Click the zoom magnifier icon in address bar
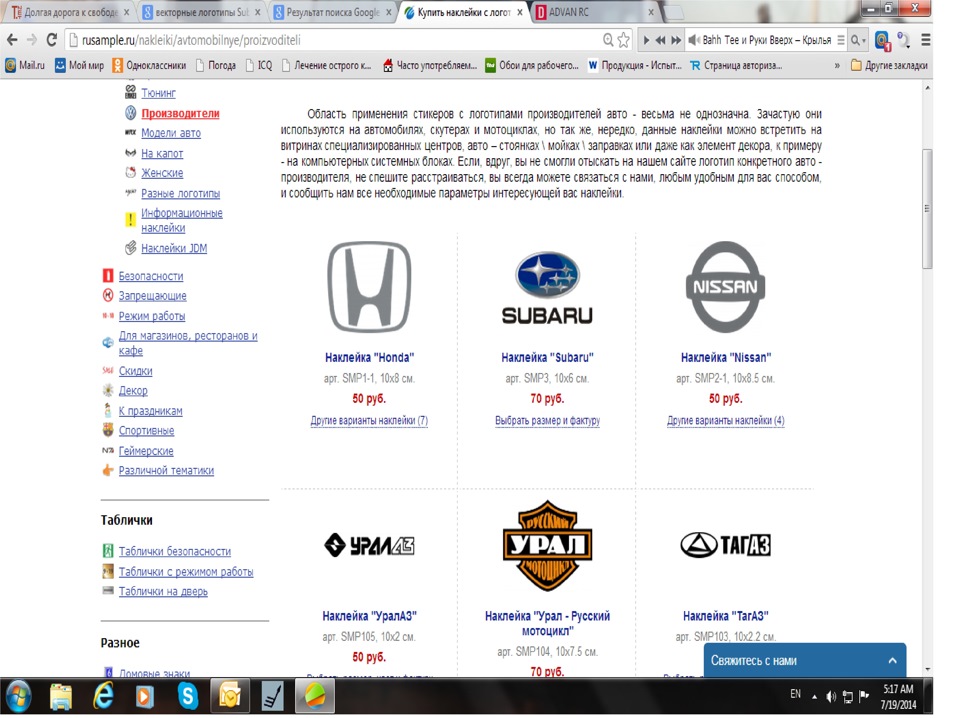This screenshot has height=718, width=960. tap(608, 40)
